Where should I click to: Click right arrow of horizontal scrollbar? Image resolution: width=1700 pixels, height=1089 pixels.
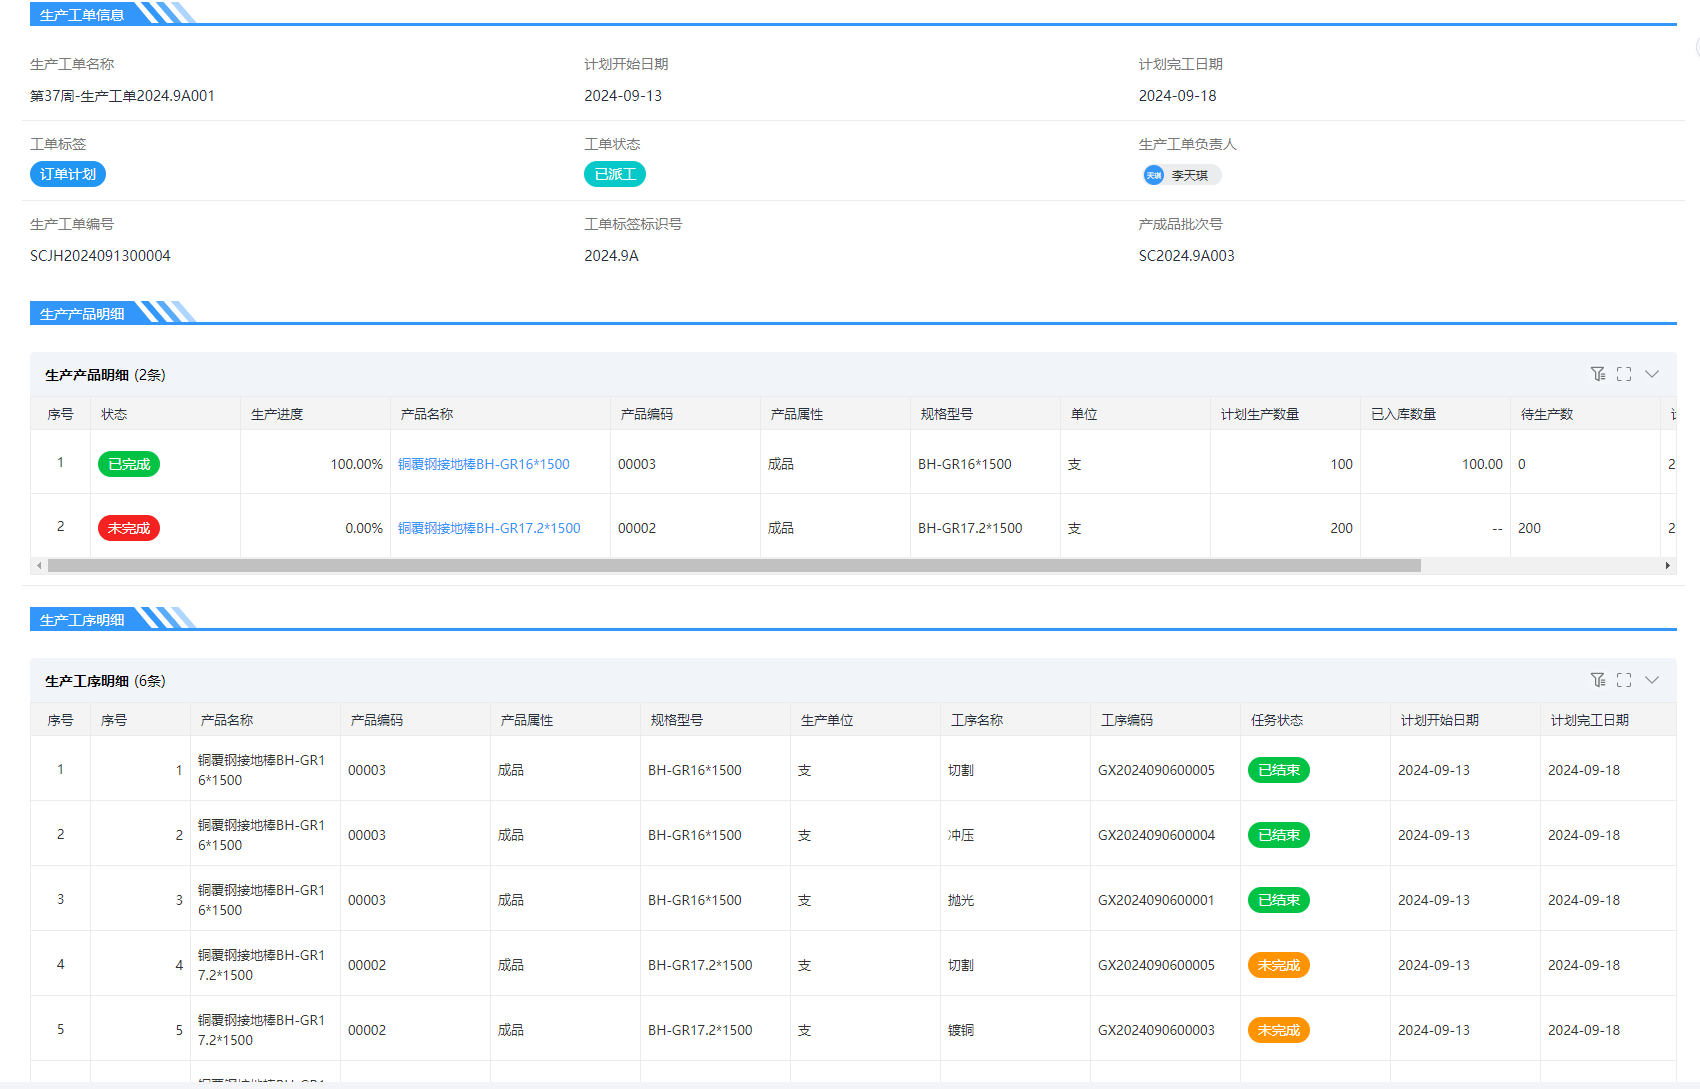click(x=1667, y=566)
